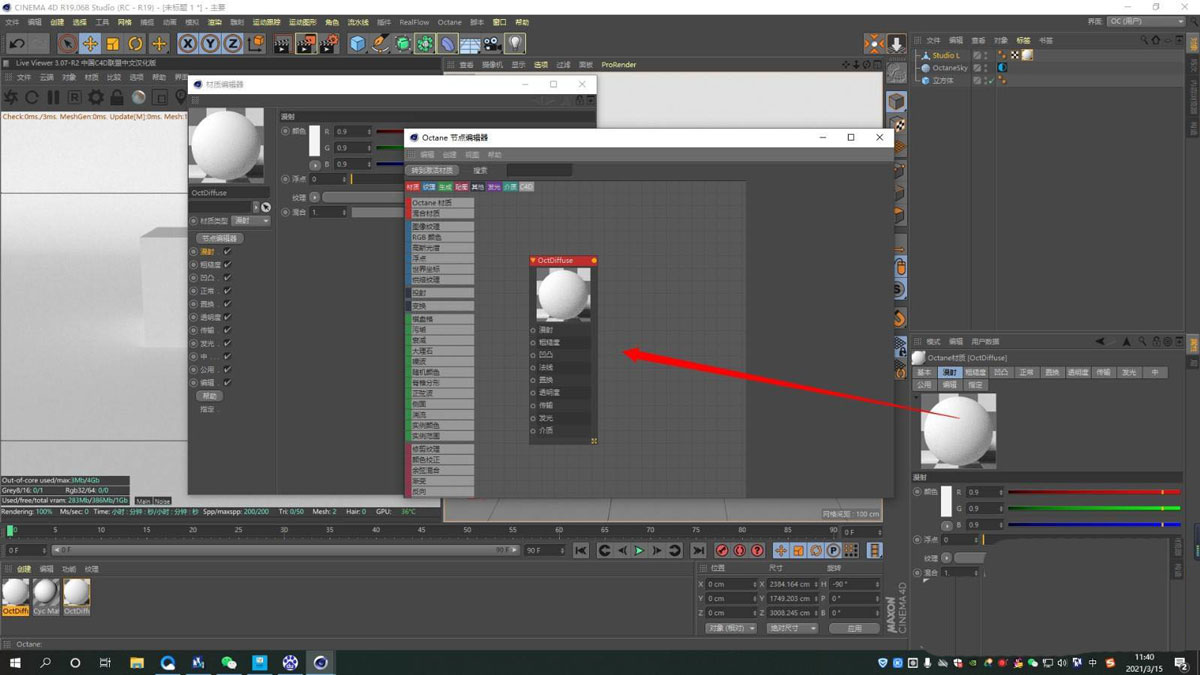This screenshot has width=1200, height=675.
Task: Click the 节点编辑器 button in material editor
Action: point(219,238)
